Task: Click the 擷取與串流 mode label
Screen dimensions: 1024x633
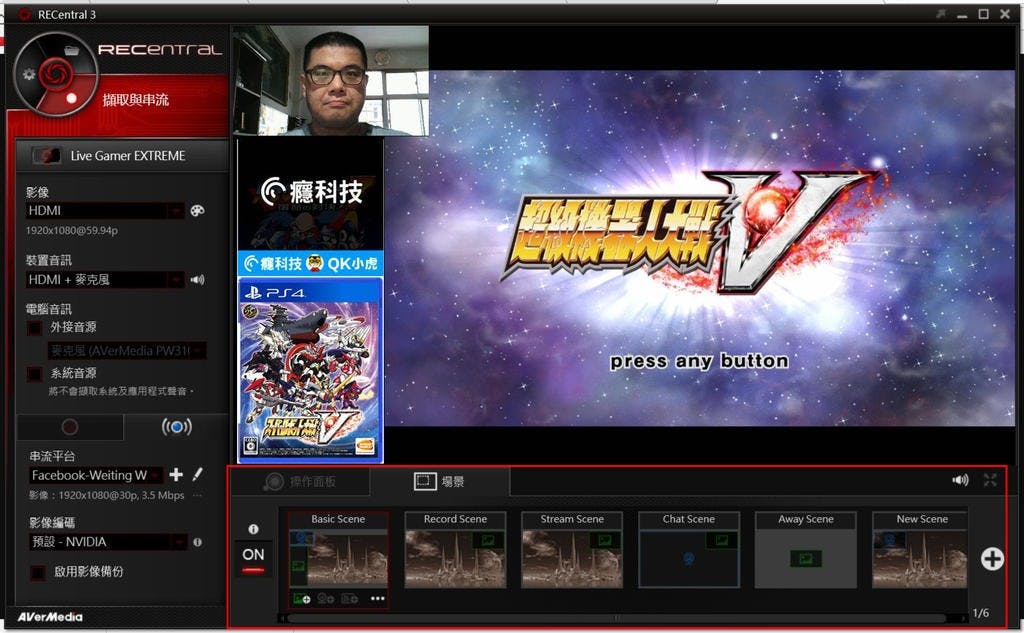Action: (x=136, y=99)
